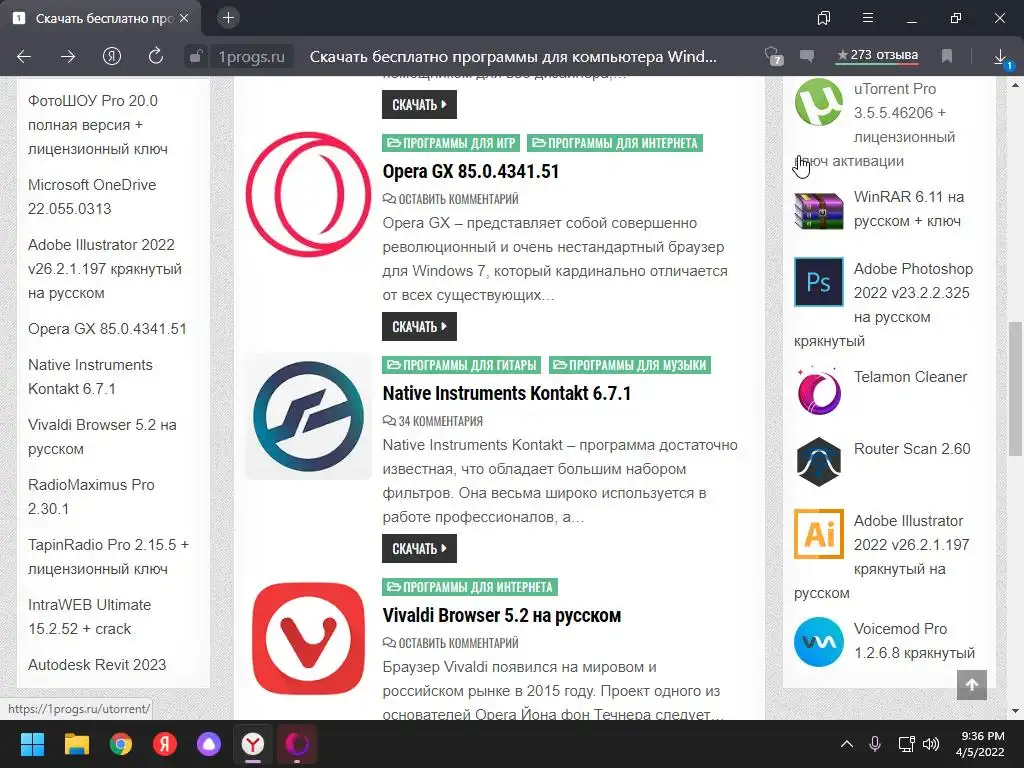Open TapinRadio Pro 2.15.5 sidebar link

(108, 556)
